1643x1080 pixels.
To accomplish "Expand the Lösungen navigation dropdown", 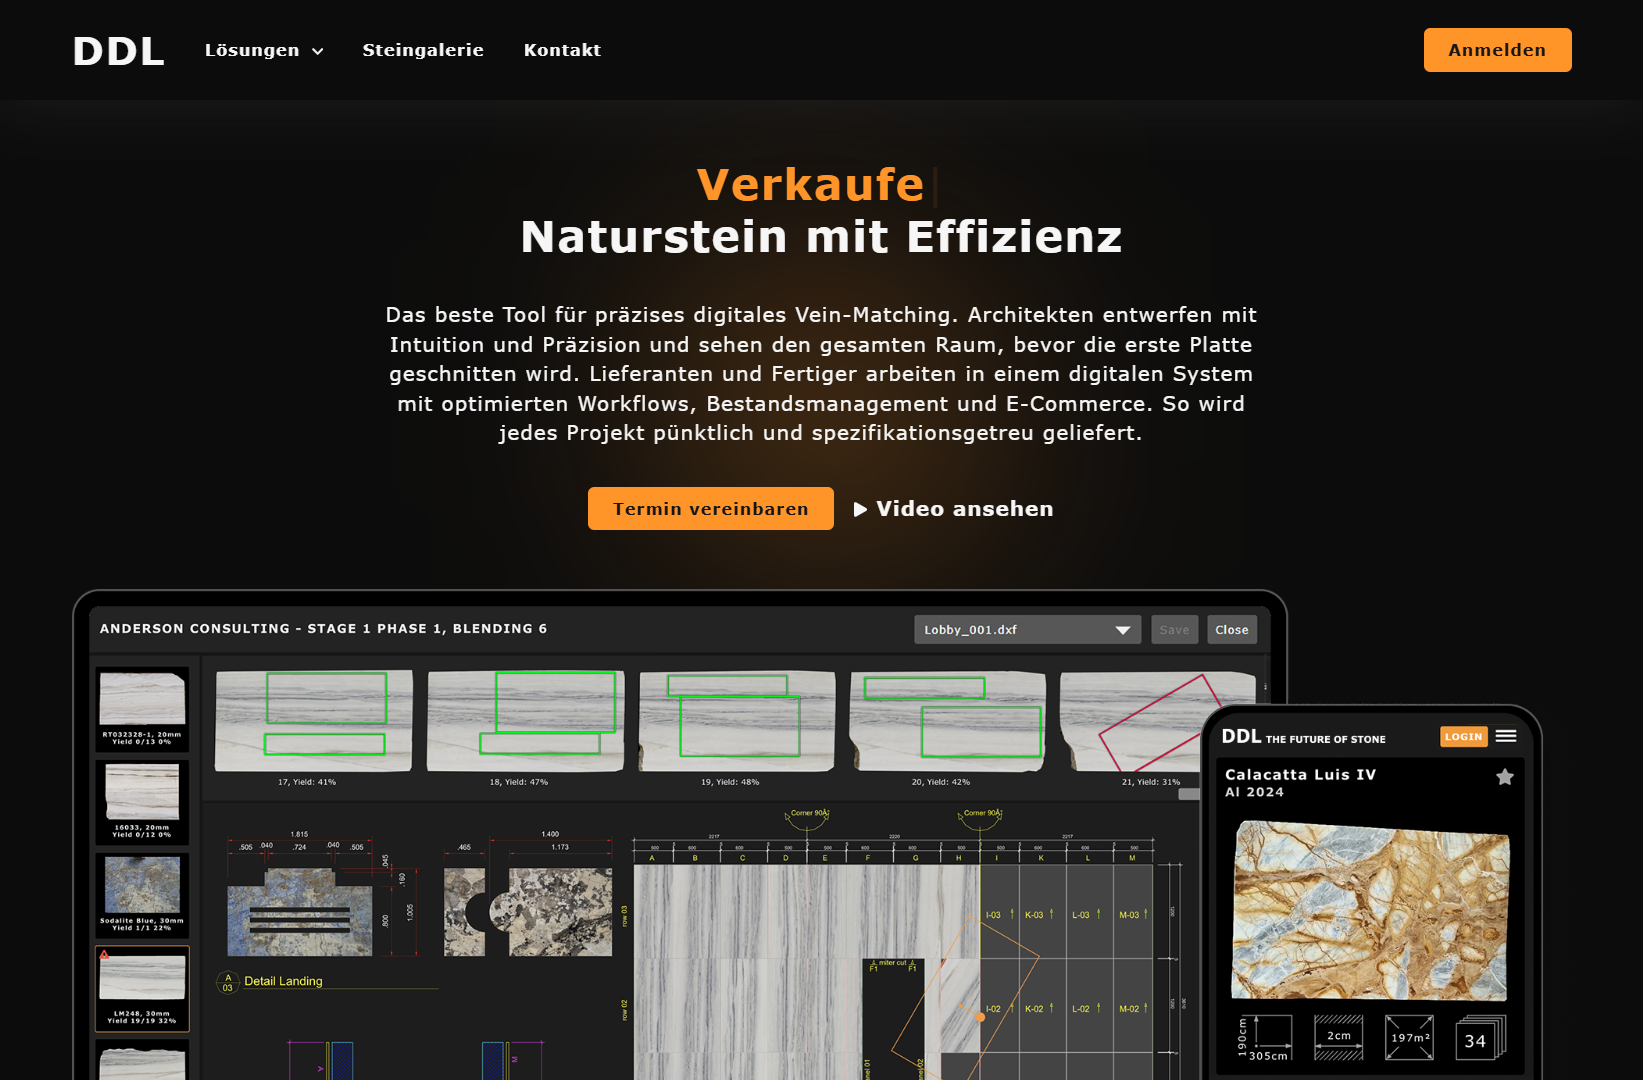I will click(263, 49).
